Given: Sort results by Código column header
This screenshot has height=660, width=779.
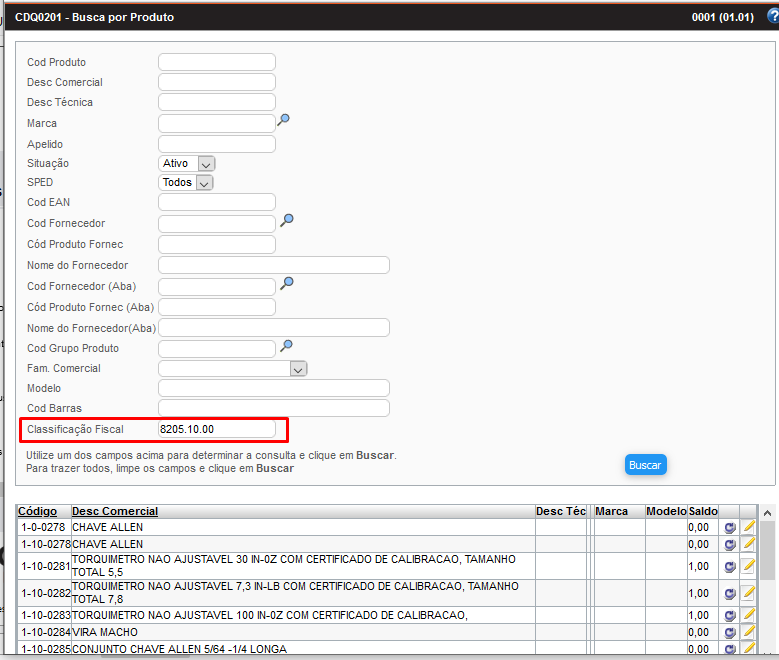Looking at the screenshot, I should (37, 512).
